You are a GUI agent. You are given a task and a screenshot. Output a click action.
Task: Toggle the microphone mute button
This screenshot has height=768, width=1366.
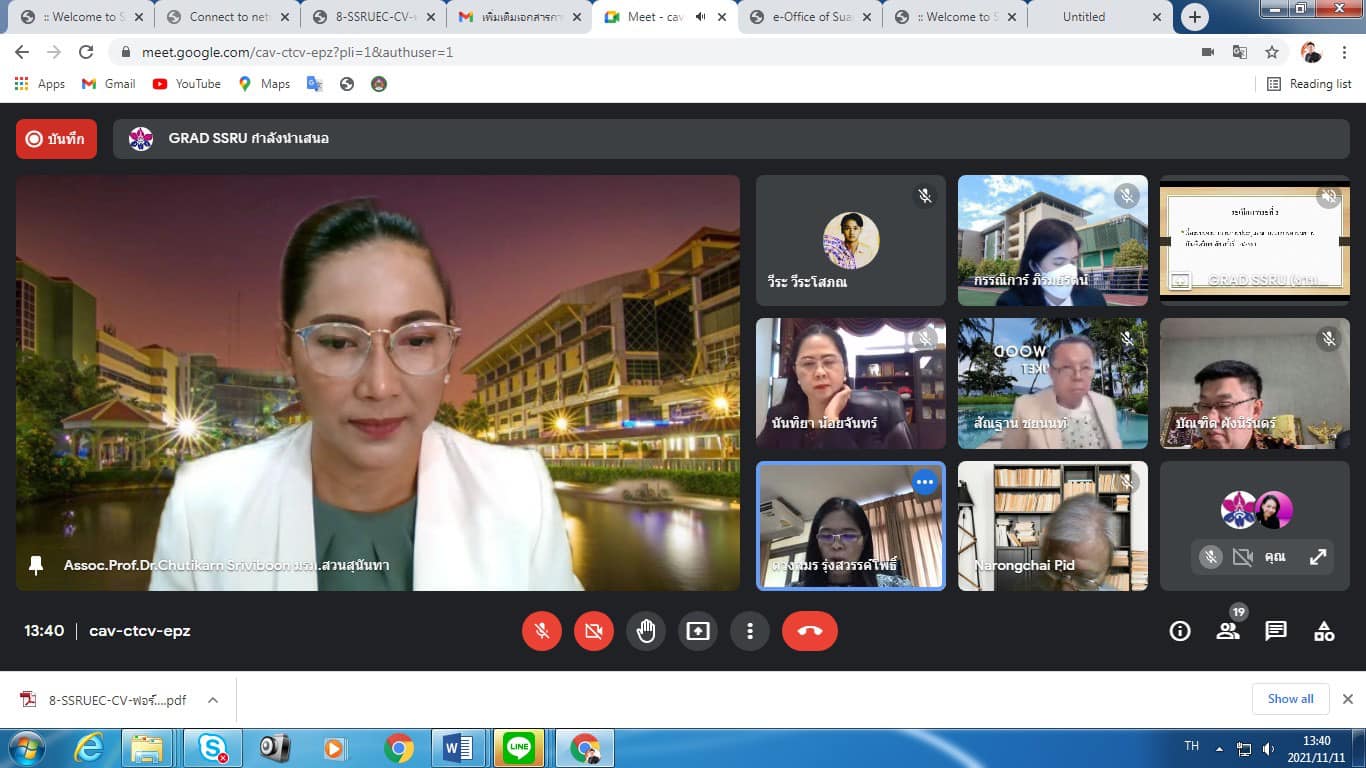[542, 631]
